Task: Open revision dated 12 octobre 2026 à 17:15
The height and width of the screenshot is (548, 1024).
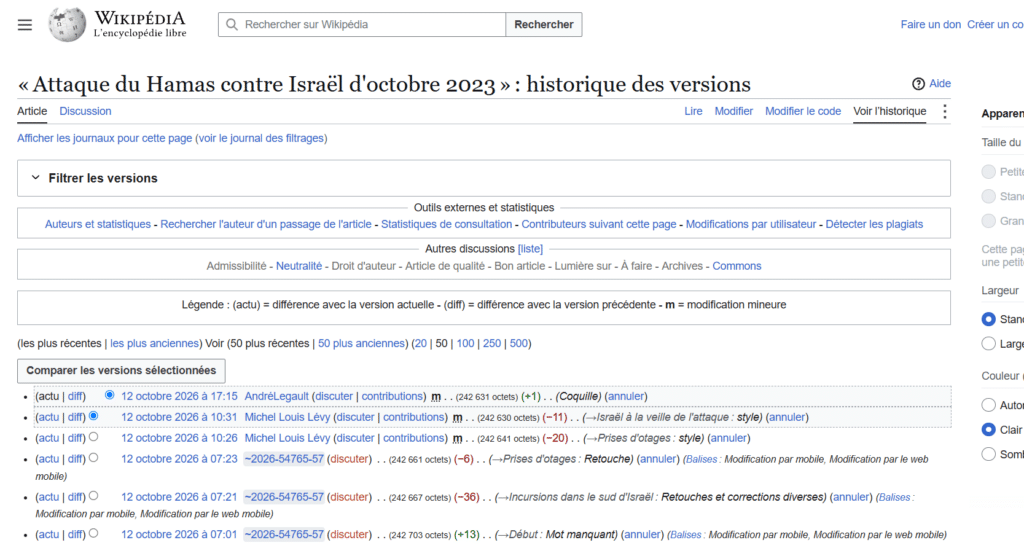Action: (179, 396)
